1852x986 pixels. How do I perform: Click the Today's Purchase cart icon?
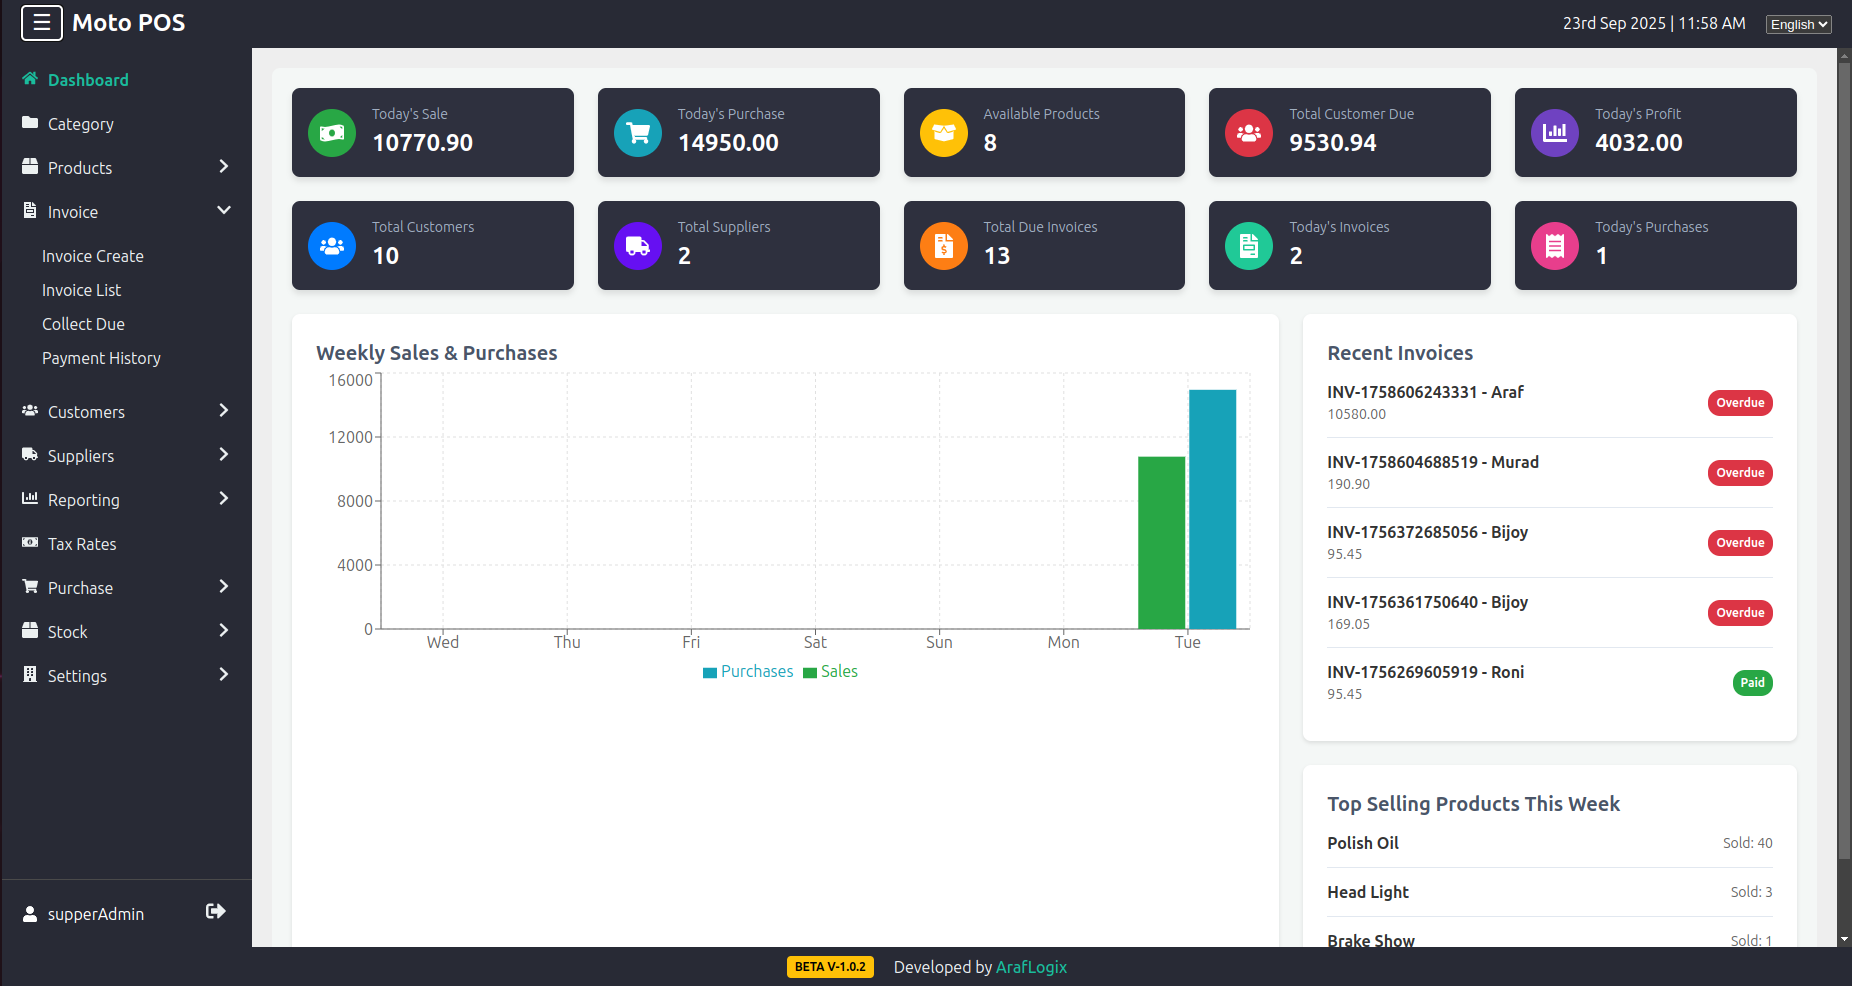click(637, 132)
